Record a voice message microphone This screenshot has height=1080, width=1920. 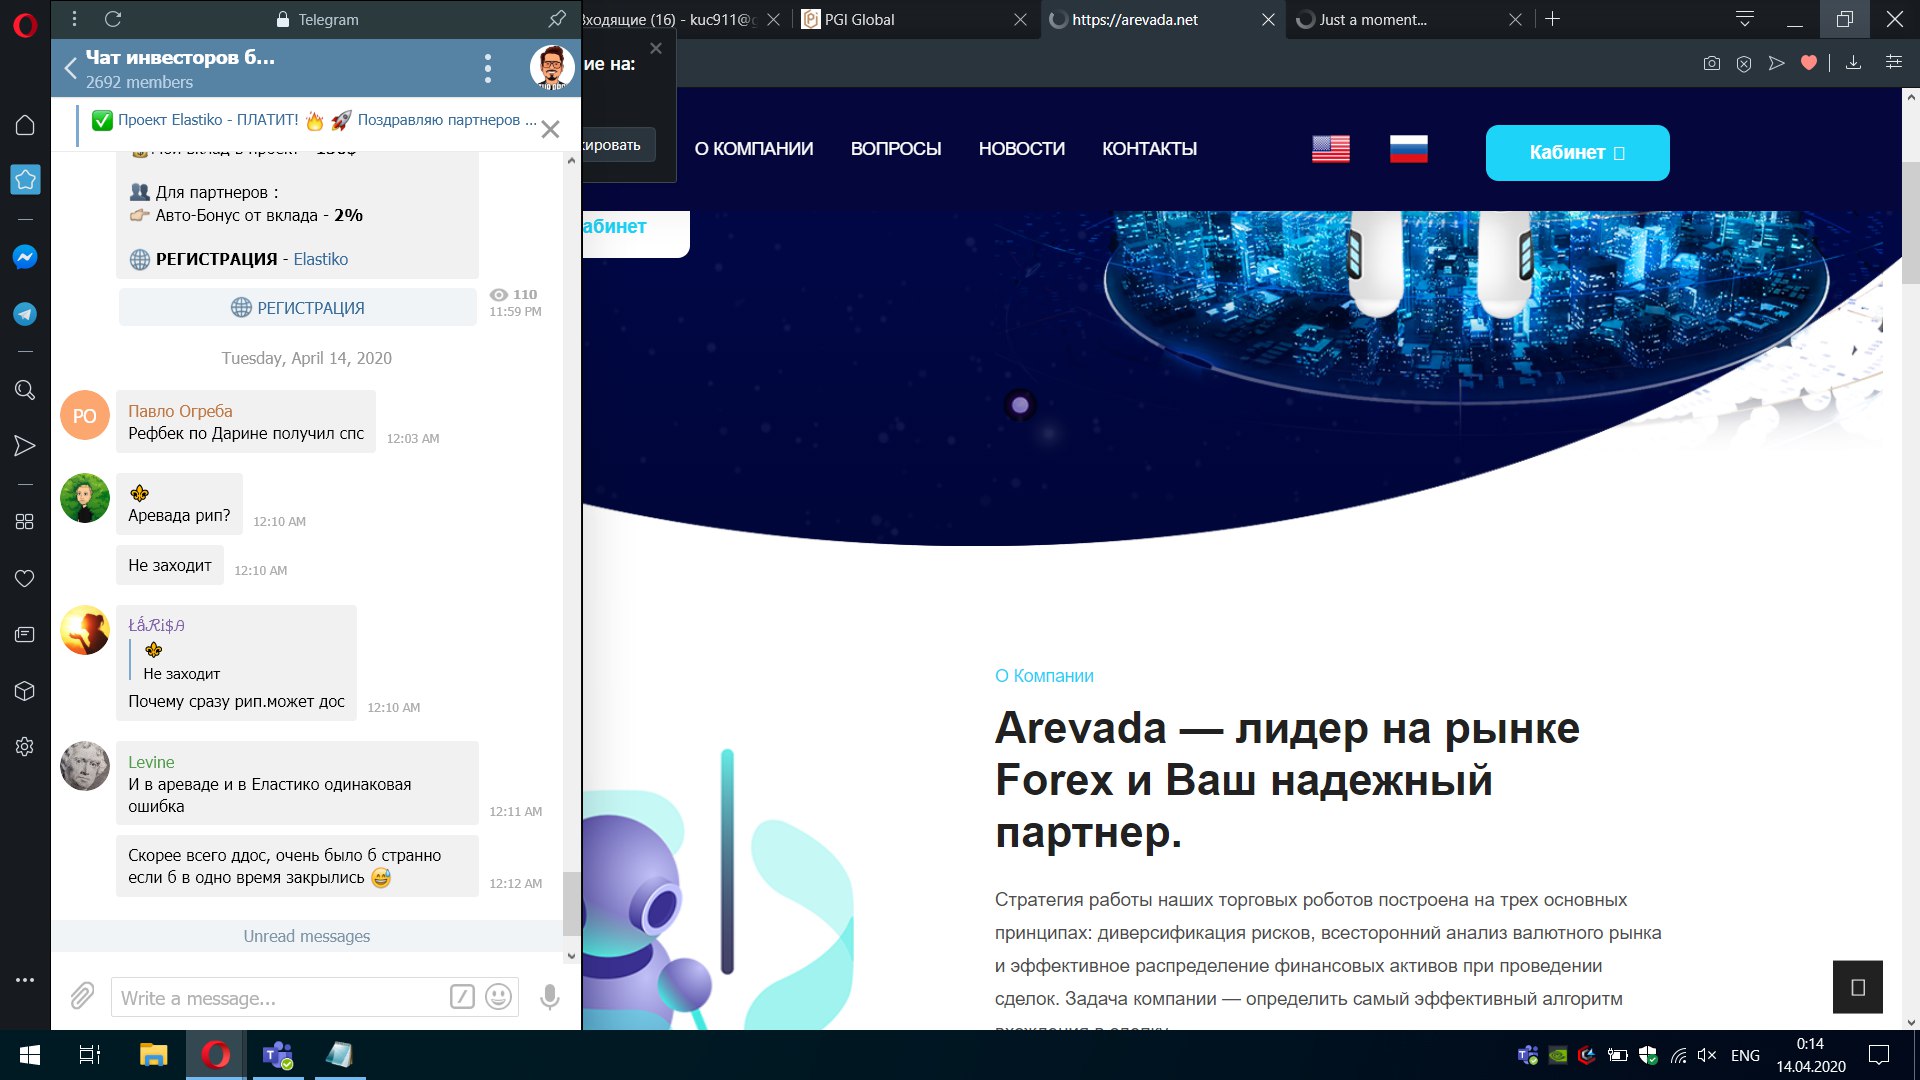[549, 997]
